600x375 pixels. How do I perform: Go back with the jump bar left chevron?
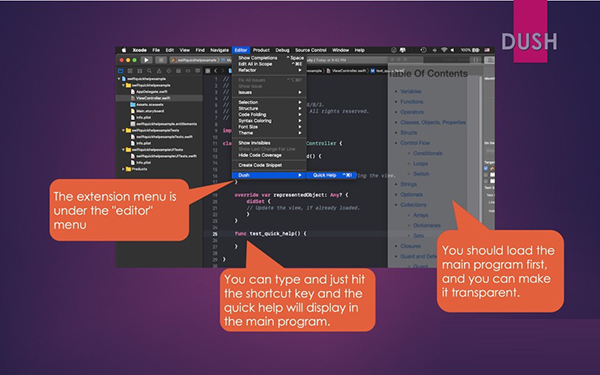(x=216, y=71)
